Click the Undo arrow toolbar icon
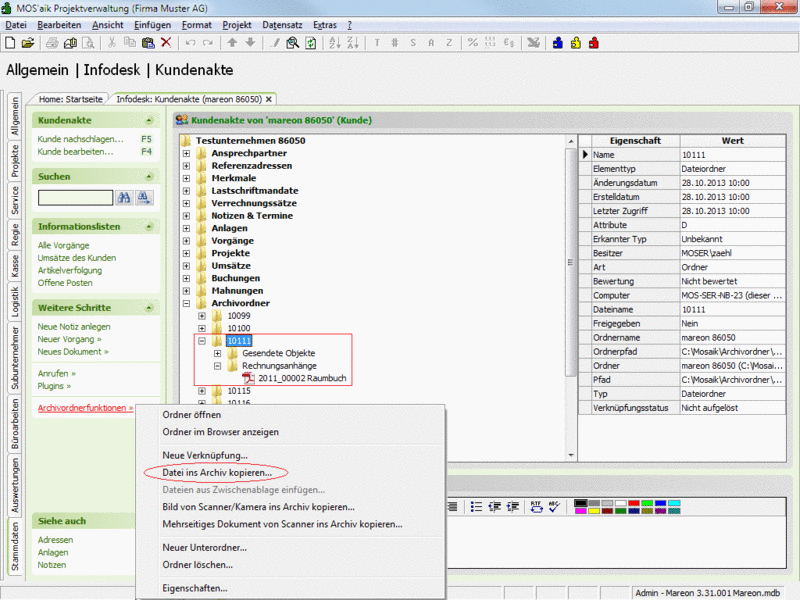The height and width of the screenshot is (600, 800). click(x=190, y=43)
